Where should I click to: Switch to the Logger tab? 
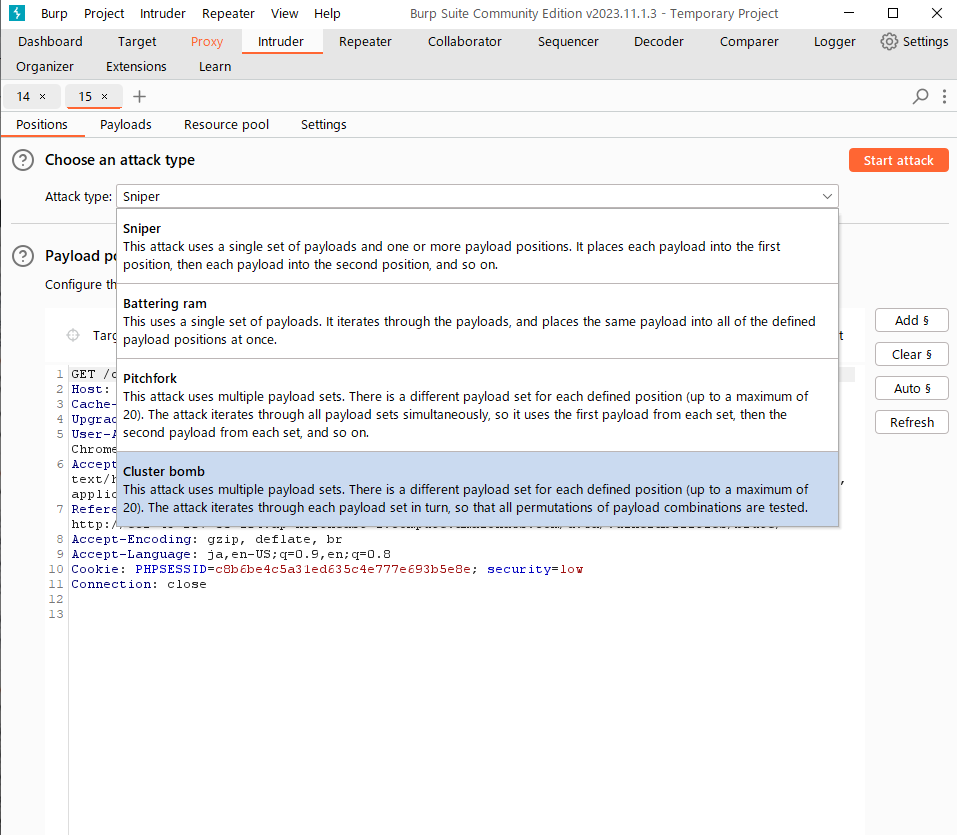click(834, 42)
